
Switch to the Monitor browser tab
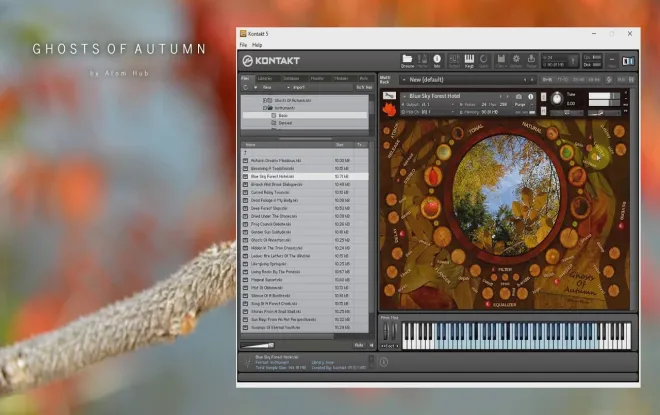317,78
